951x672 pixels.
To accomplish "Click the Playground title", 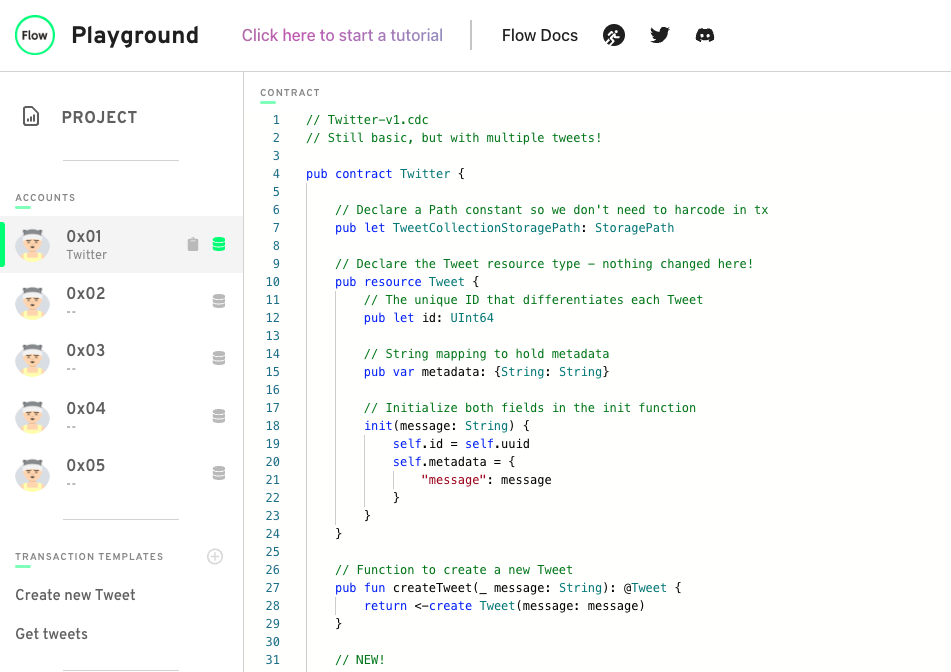I will click(135, 35).
